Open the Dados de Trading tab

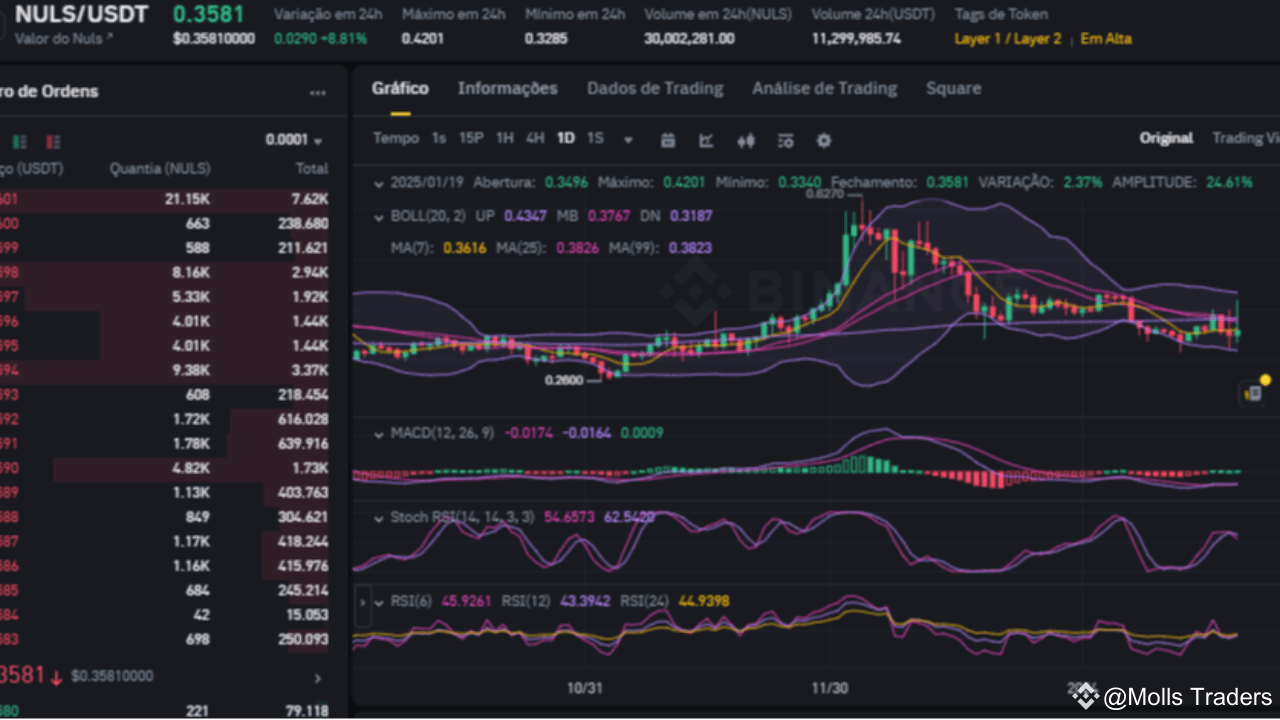[x=655, y=88]
